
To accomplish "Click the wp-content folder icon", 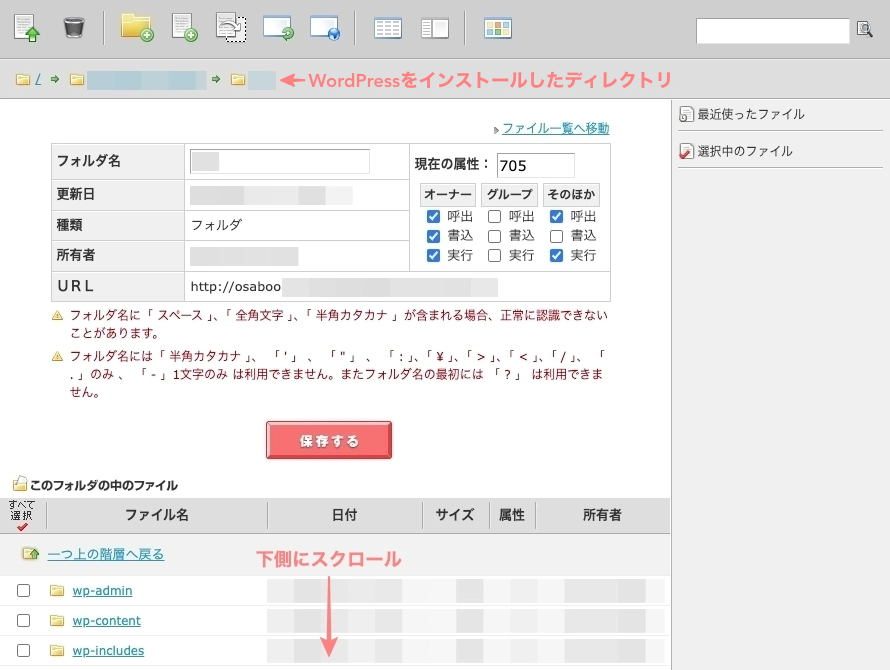I will point(57,621).
